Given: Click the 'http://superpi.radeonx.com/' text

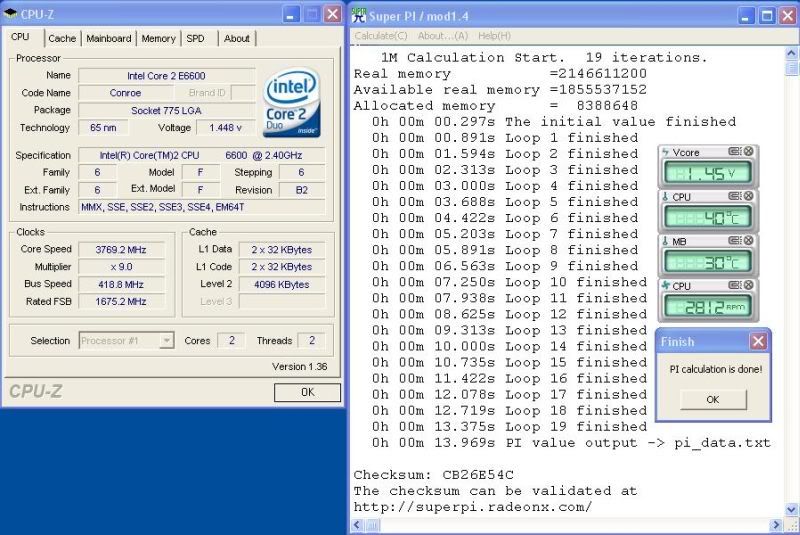Looking at the screenshot, I should coord(473,507).
